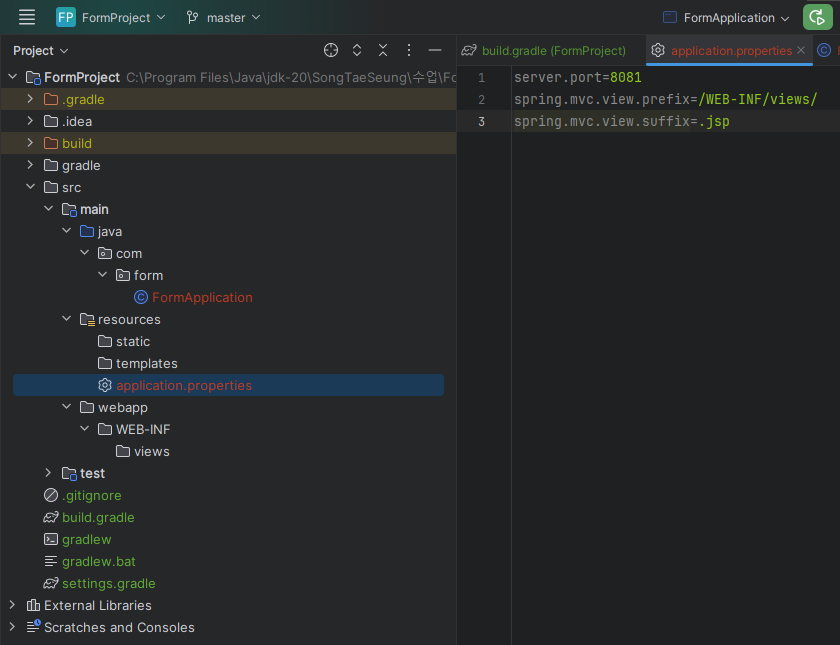840x645 pixels.
Task: Expand External Libraries
Action: point(12,605)
